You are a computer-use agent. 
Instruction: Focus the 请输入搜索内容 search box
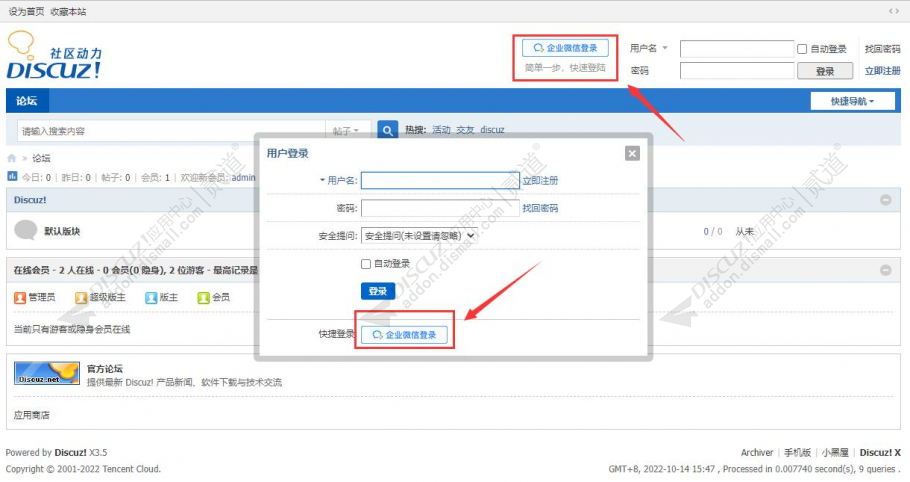pyautogui.click(x=171, y=131)
